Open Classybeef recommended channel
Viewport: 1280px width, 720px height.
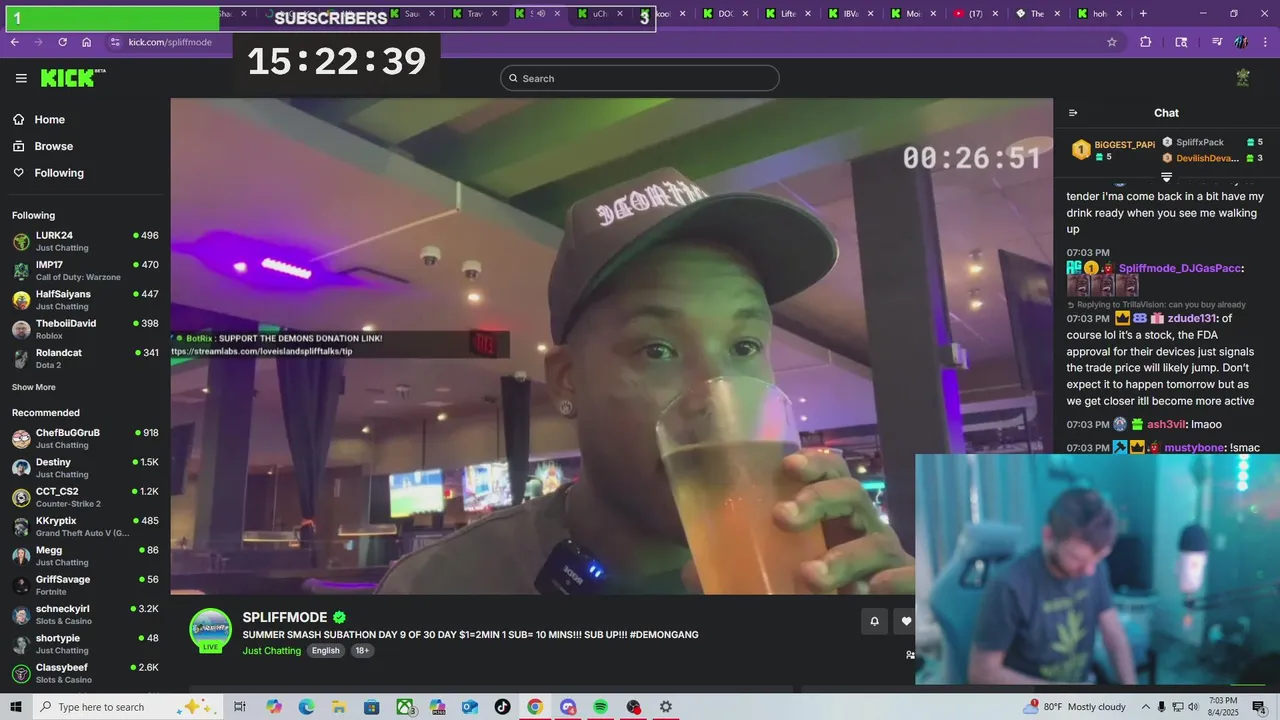coord(85,673)
